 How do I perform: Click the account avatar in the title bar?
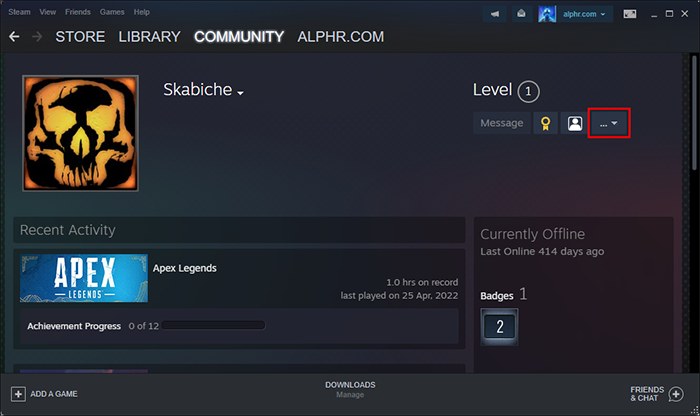click(546, 14)
